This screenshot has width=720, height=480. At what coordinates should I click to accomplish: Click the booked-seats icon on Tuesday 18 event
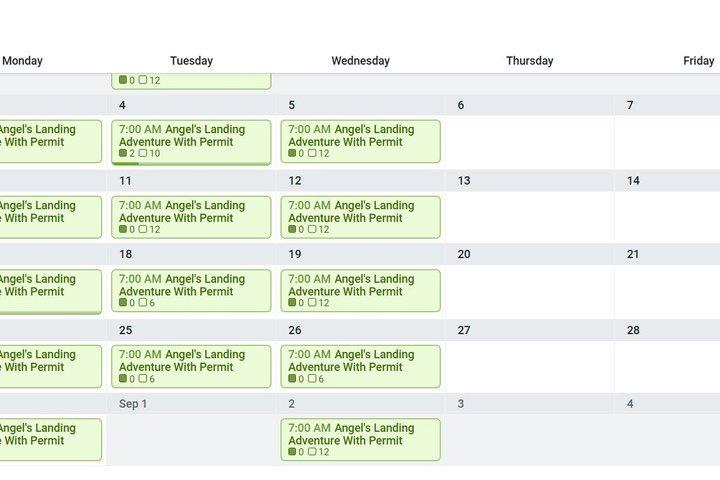[123, 302]
